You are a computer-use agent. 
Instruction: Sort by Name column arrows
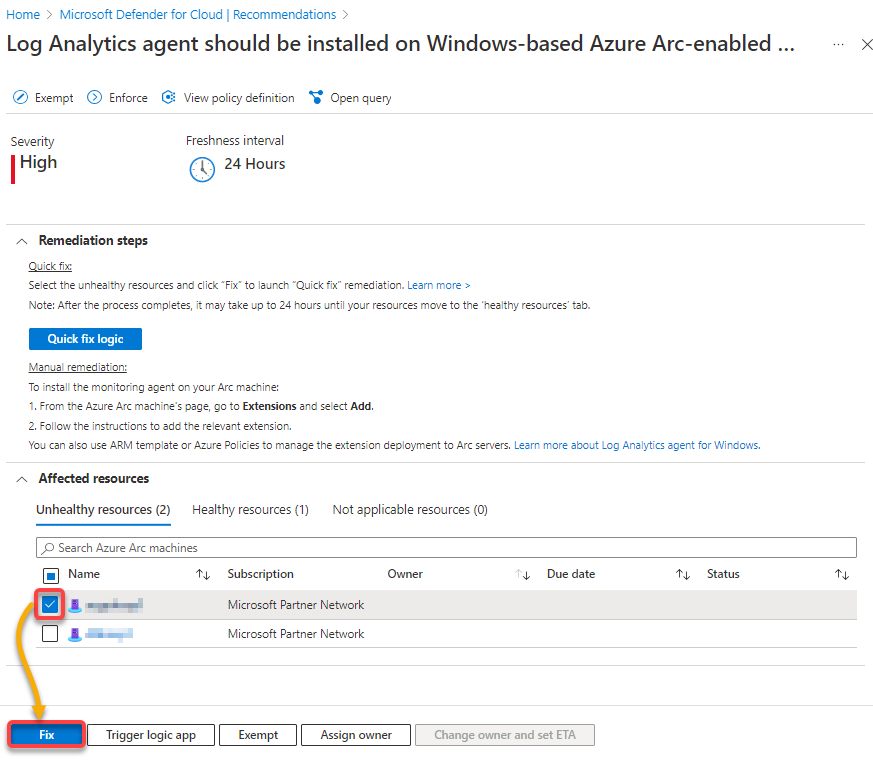click(x=203, y=574)
